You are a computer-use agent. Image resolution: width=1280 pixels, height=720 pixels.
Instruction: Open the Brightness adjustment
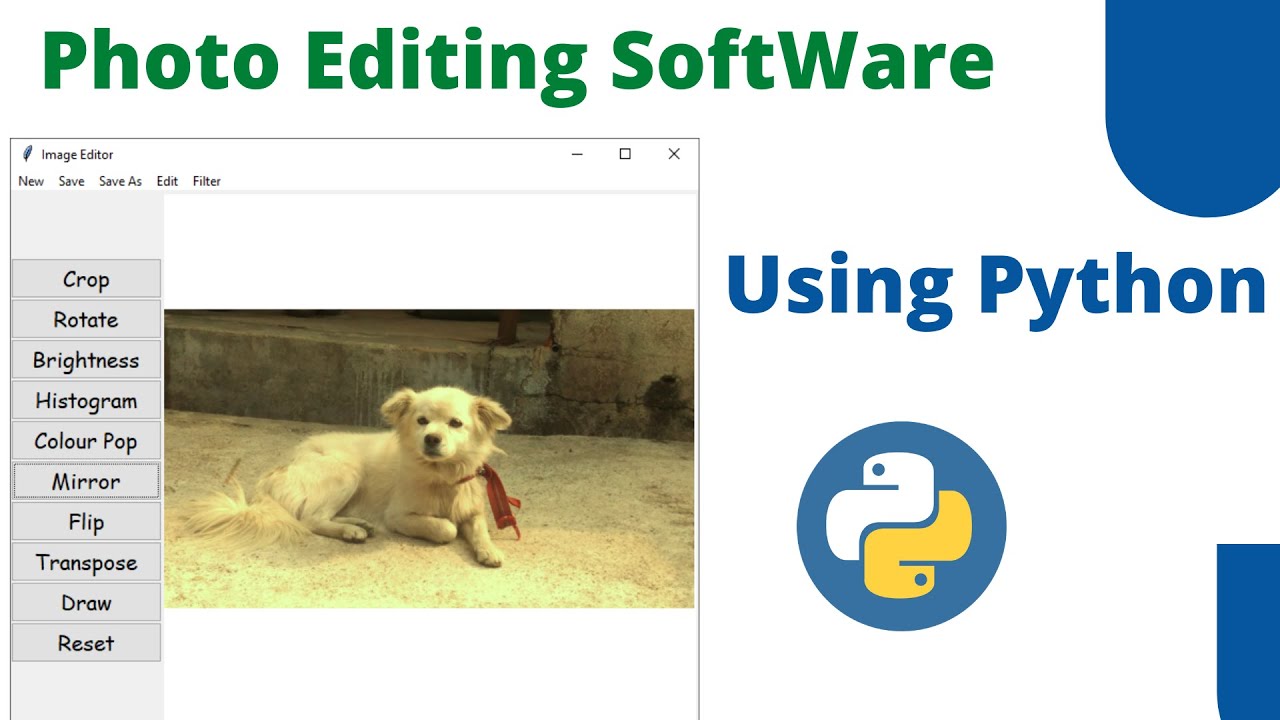coord(86,360)
